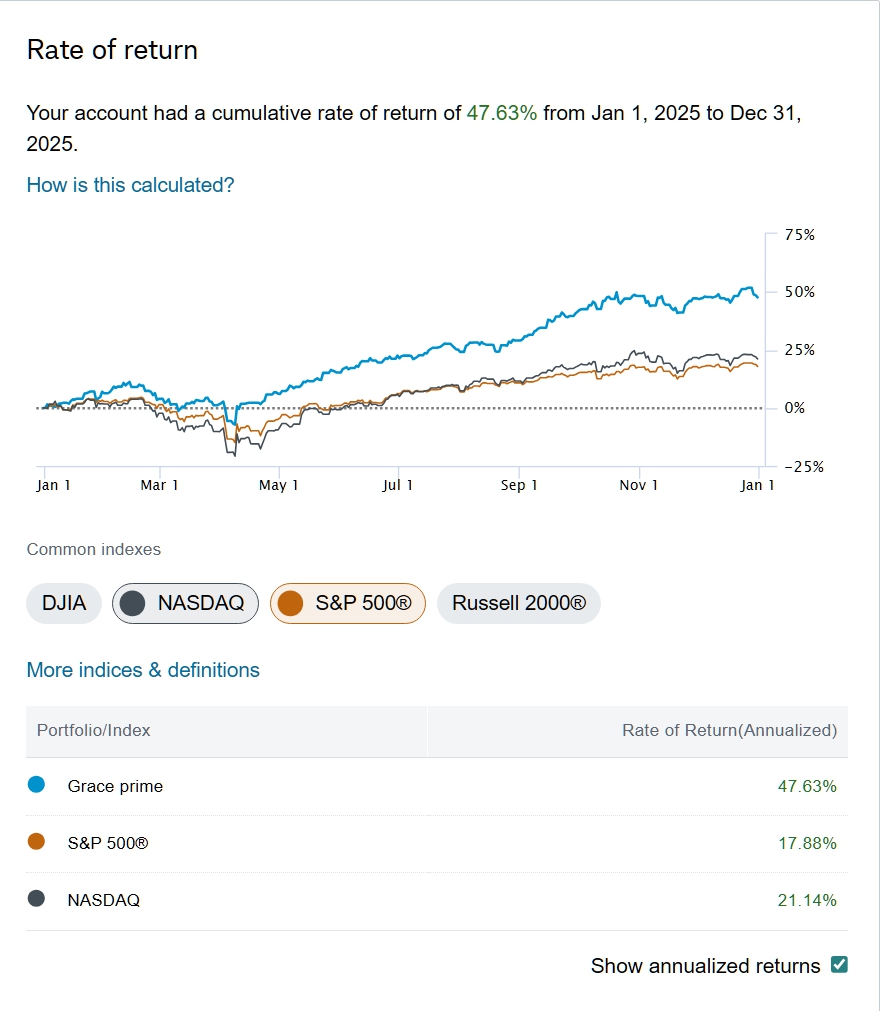Click the orange circle icon in S&P 500® chip
Image resolution: width=880 pixels, height=1011 pixels.
click(x=291, y=603)
